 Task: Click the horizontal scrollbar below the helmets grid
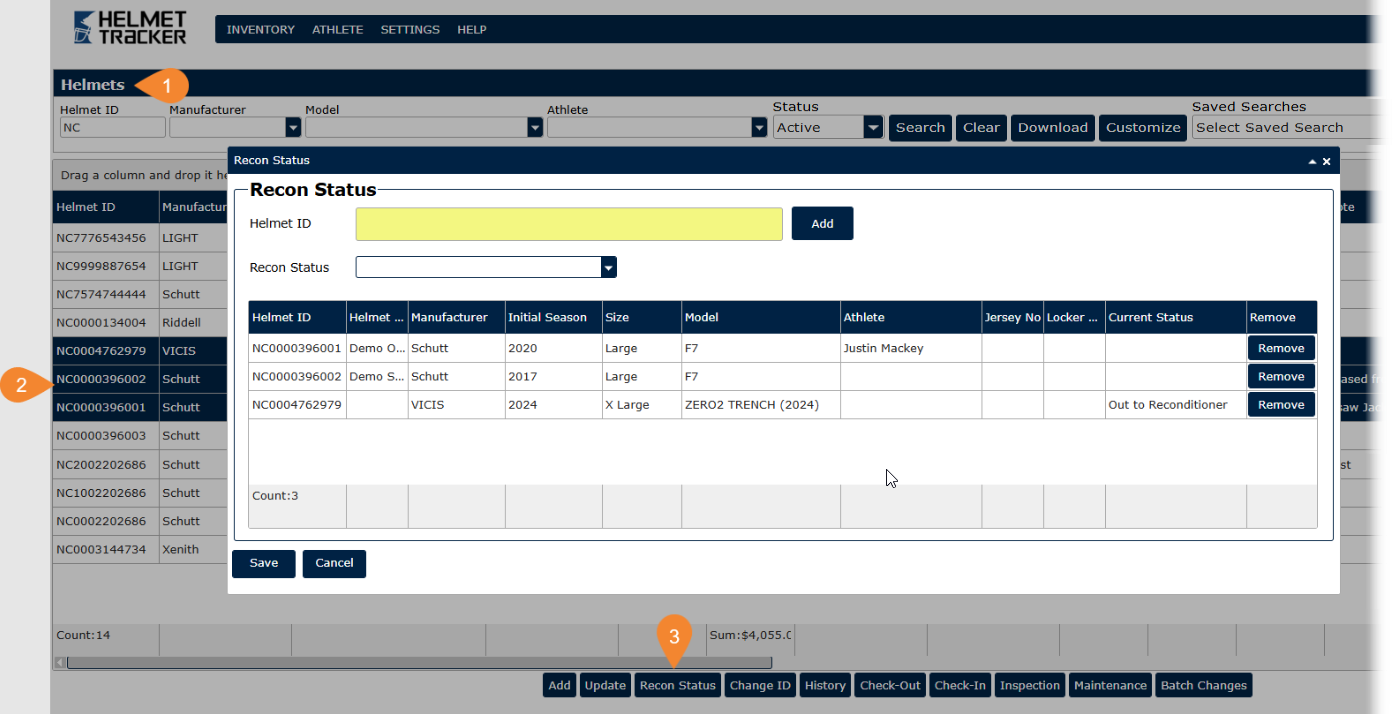419,662
